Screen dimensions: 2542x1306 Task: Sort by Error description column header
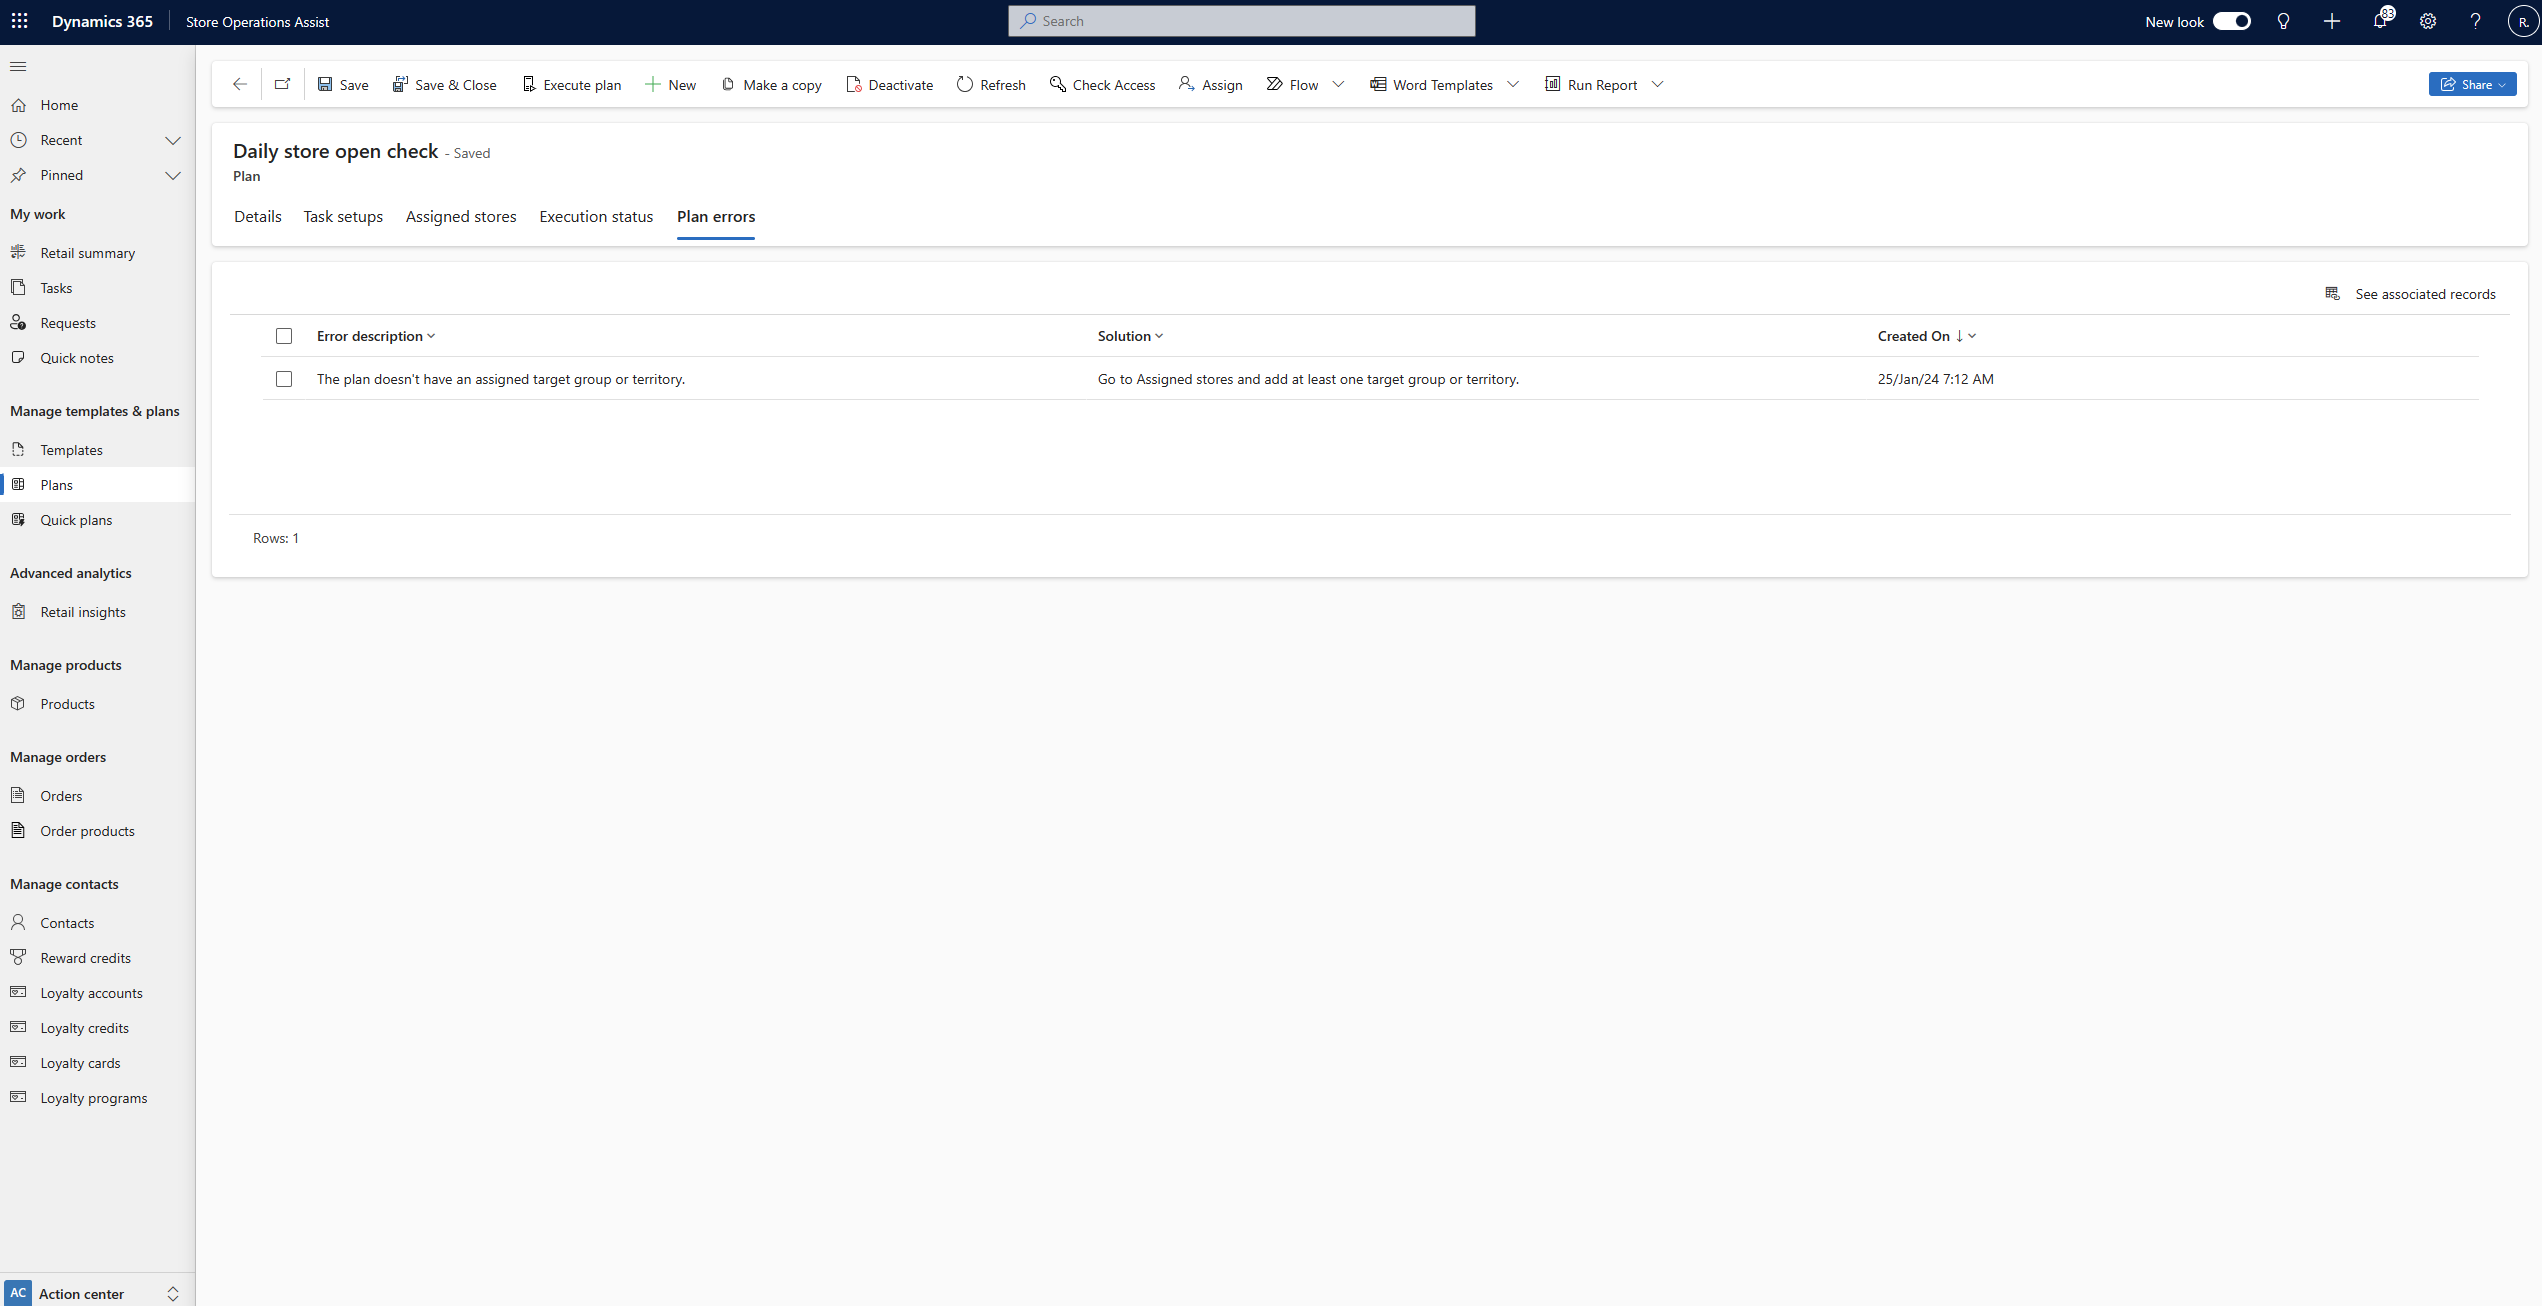tap(370, 335)
